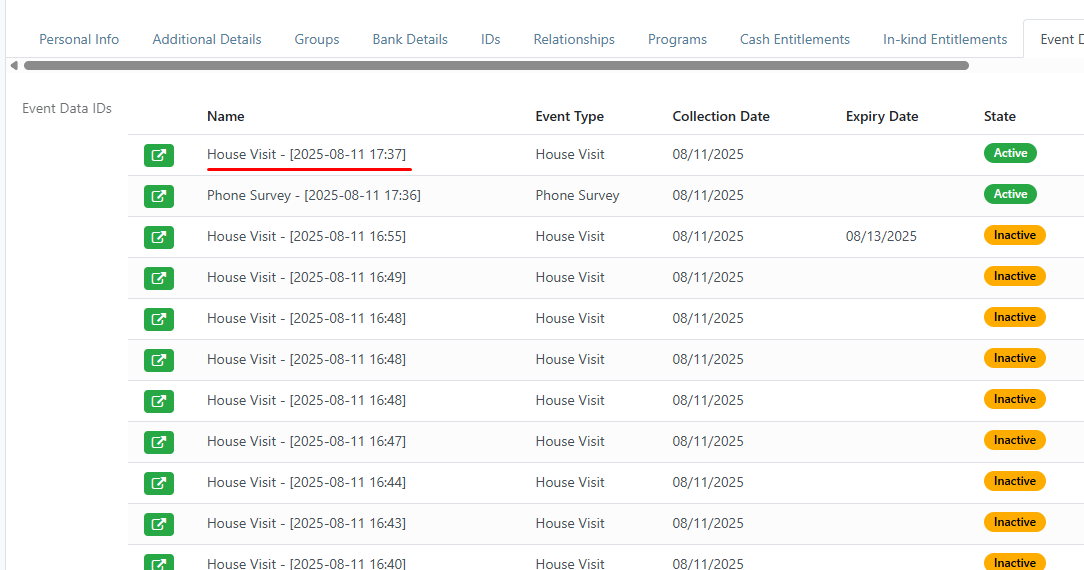Image resolution: width=1084 pixels, height=570 pixels.
Task: Click the scrollbar left arrow under the tabs
Action: point(14,66)
